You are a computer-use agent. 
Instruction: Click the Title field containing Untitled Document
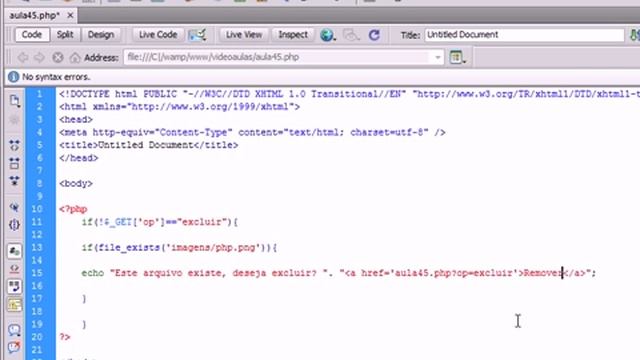(x=524, y=35)
